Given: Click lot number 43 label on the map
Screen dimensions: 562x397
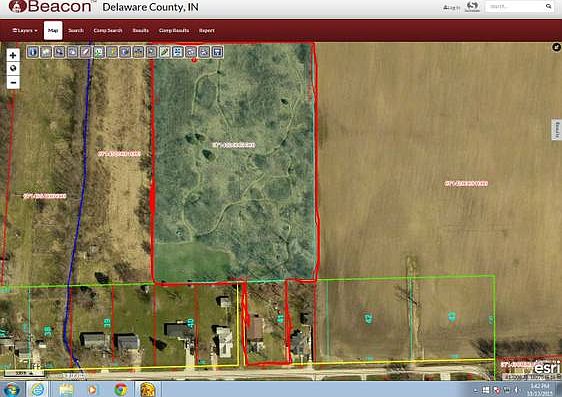Looking at the screenshot, I should tap(452, 317).
